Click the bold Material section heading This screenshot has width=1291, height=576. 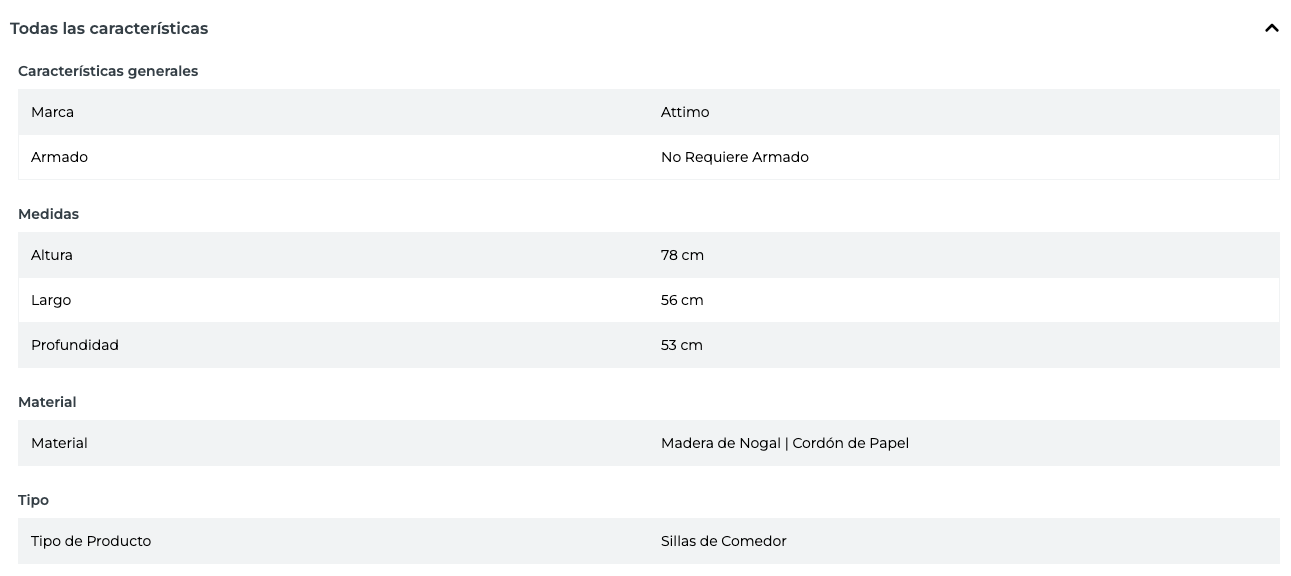[x=47, y=402]
